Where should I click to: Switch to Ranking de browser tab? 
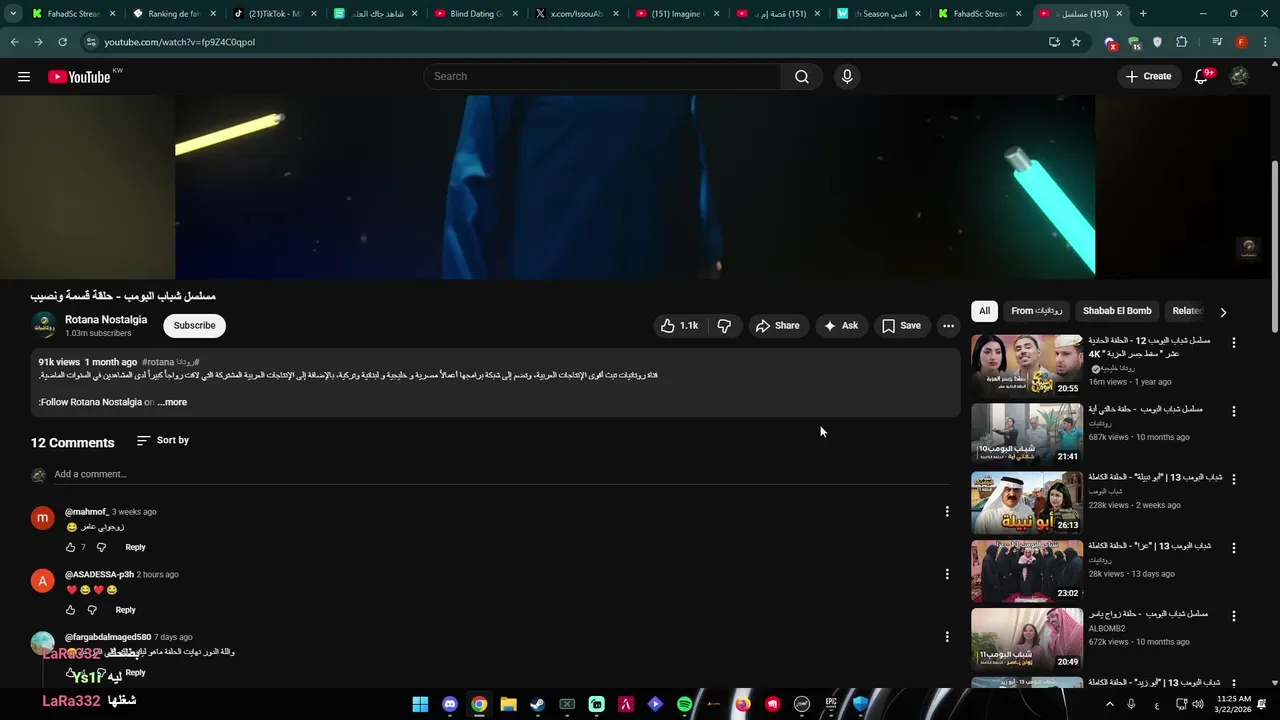(174, 14)
